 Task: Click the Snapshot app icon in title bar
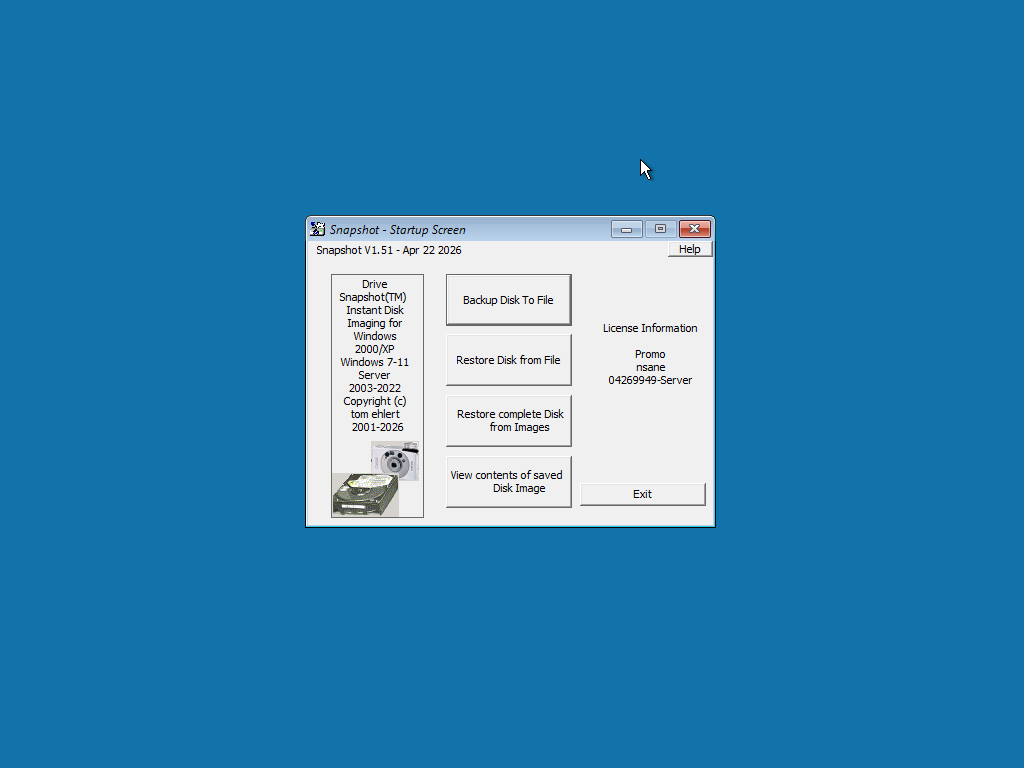pyautogui.click(x=317, y=229)
